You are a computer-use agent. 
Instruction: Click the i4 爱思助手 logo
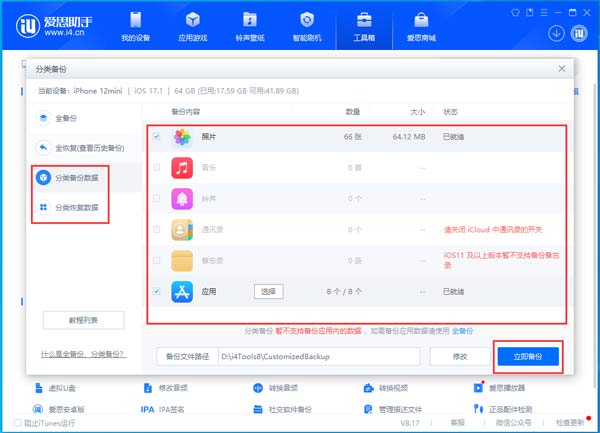54,26
